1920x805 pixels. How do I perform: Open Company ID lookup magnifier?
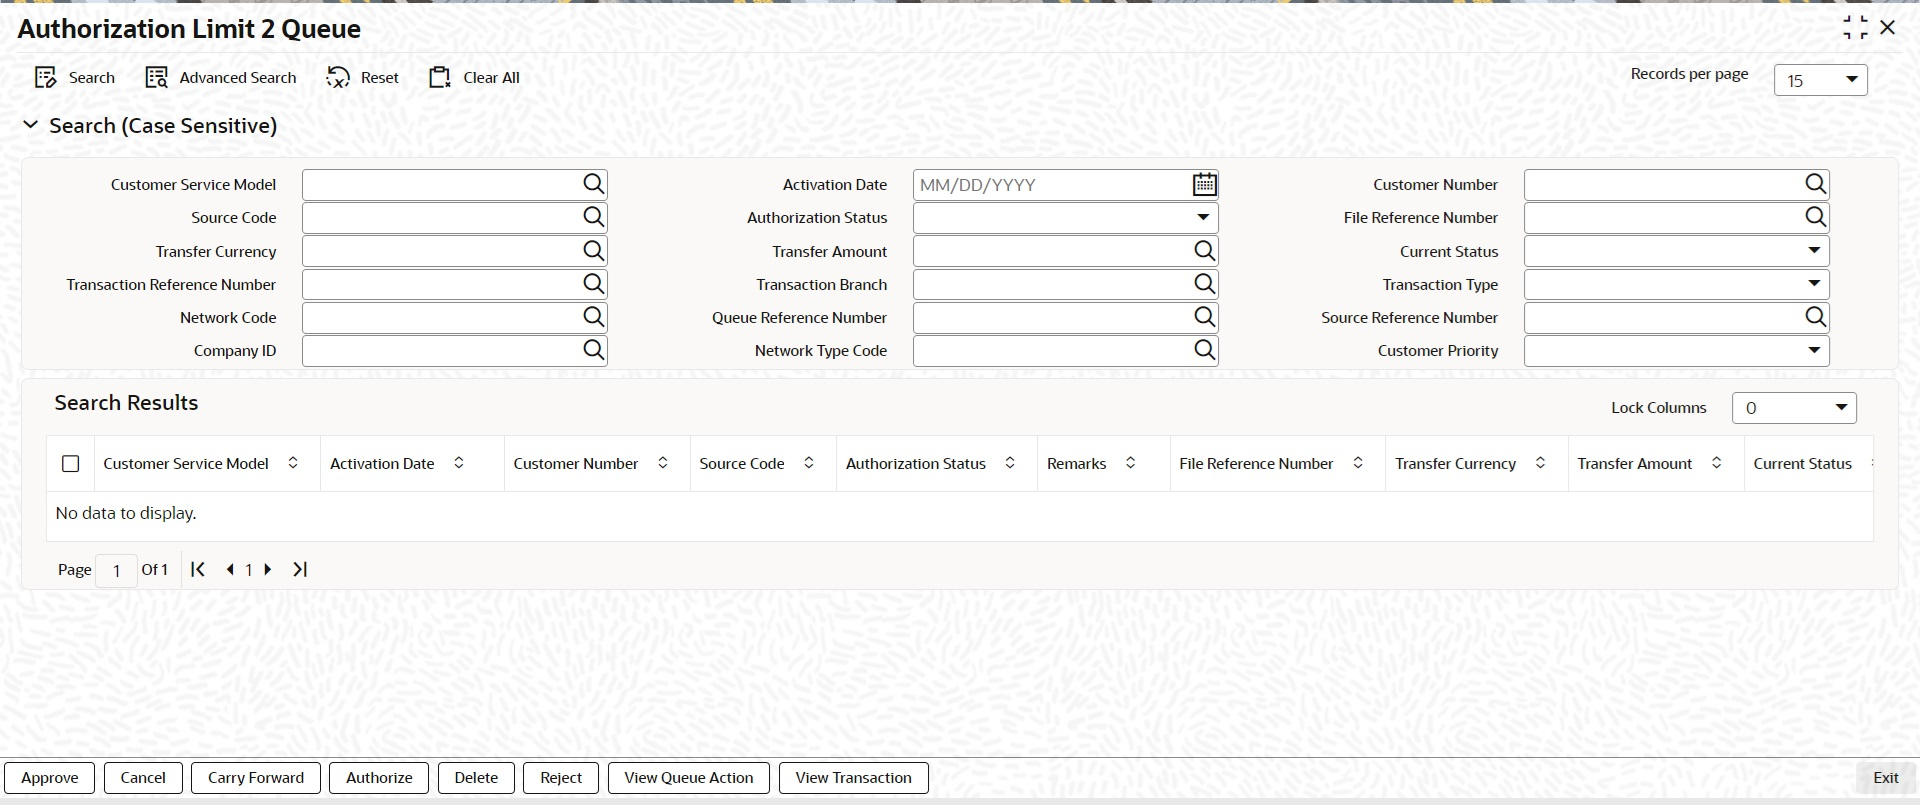594,350
